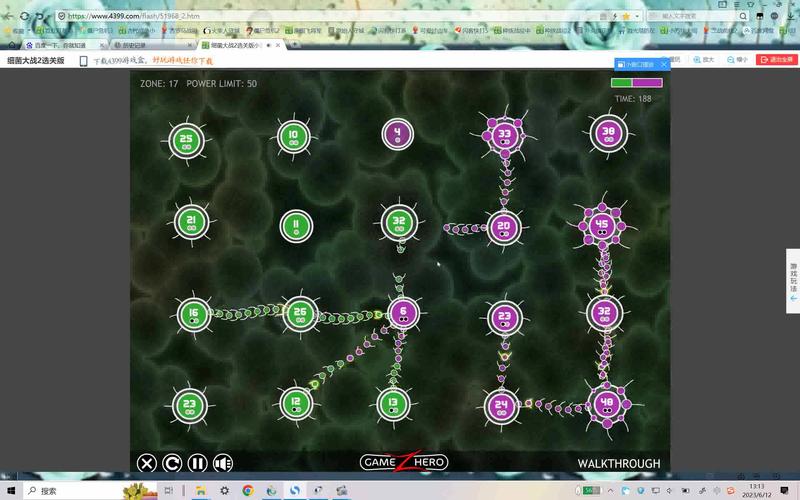Open the WALKTHROUGH link
800x500 pixels.
click(x=618, y=463)
